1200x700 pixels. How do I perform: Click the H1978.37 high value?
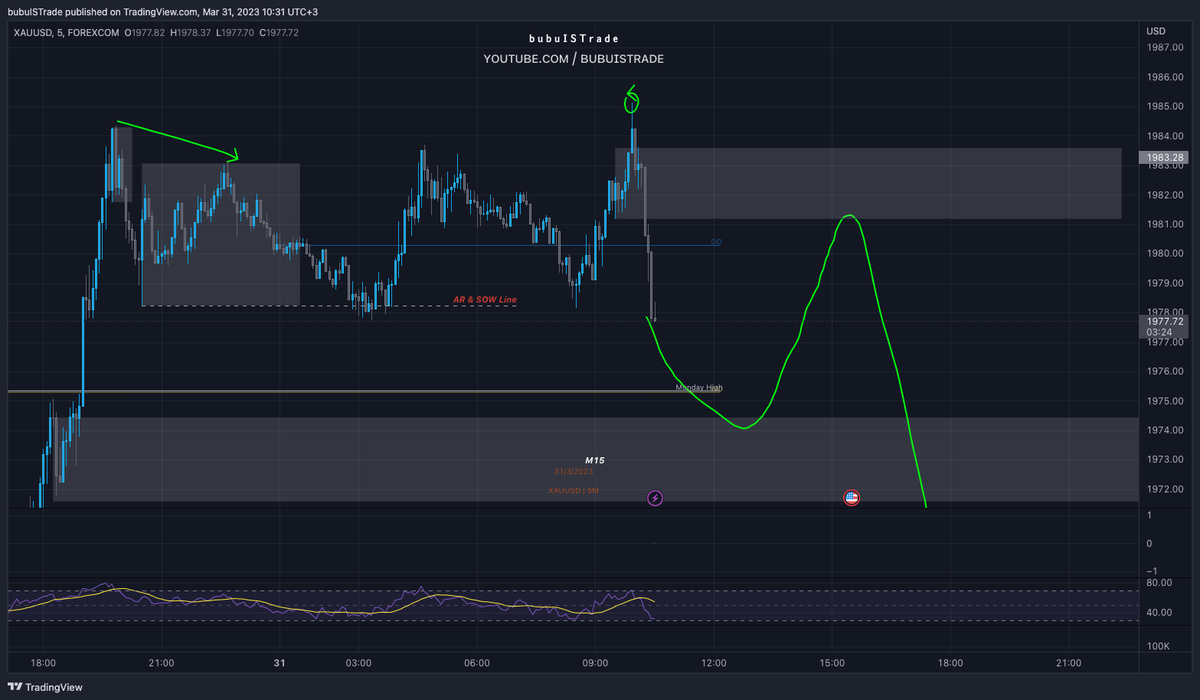coord(192,33)
